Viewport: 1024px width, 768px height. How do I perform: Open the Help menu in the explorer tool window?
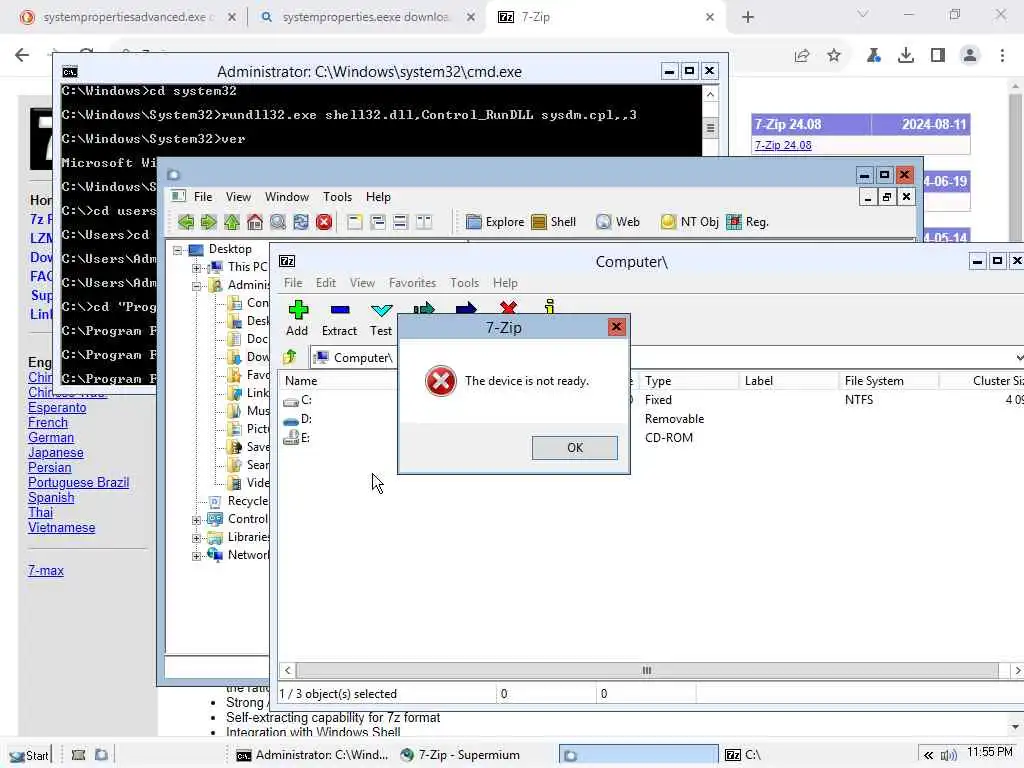[x=378, y=197]
